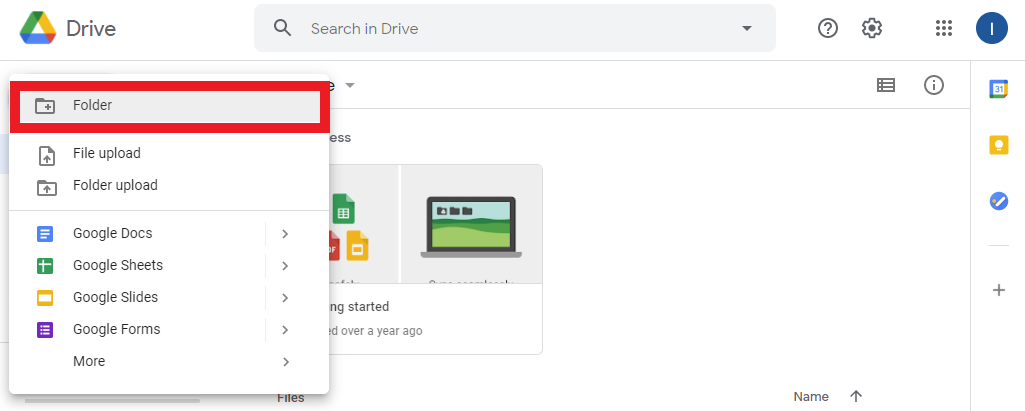
Task: Switch to list layout view
Action: 886,85
